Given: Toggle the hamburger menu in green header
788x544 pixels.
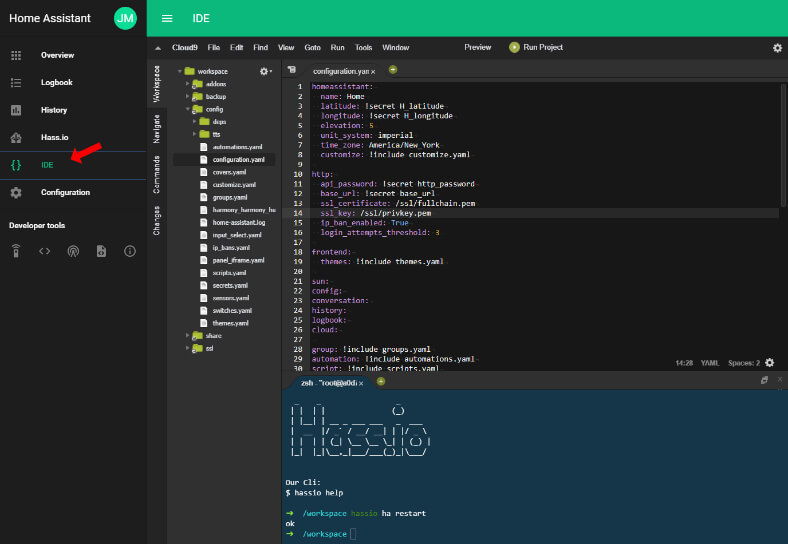Looking at the screenshot, I should pos(167,19).
